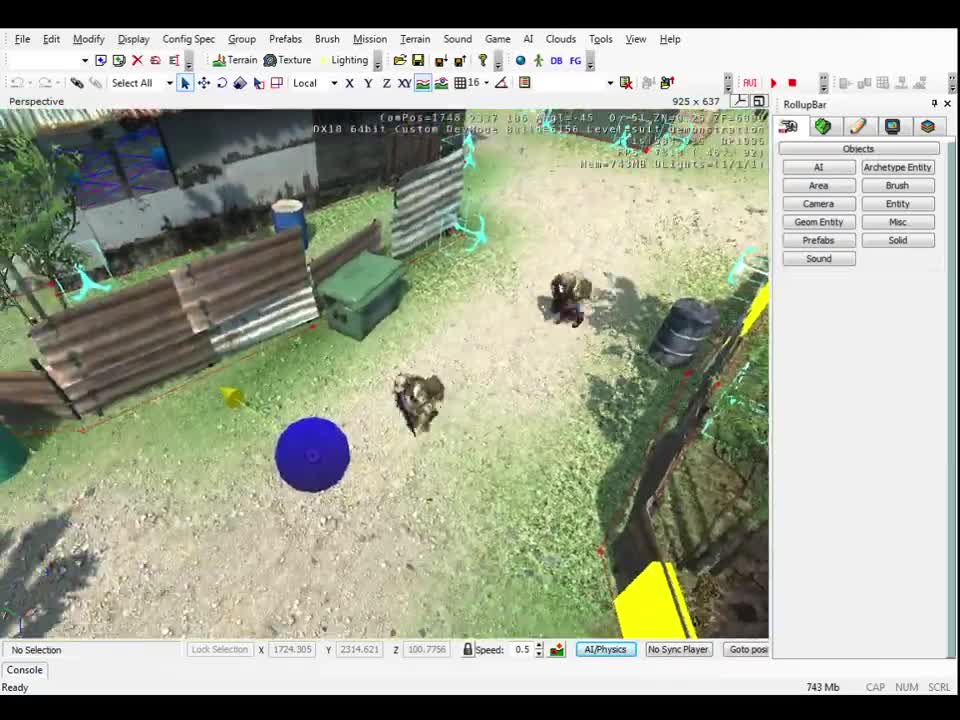The width and height of the screenshot is (960, 720).
Task: Activate the Rotate tool
Action: pyautogui.click(x=222, y=83)
